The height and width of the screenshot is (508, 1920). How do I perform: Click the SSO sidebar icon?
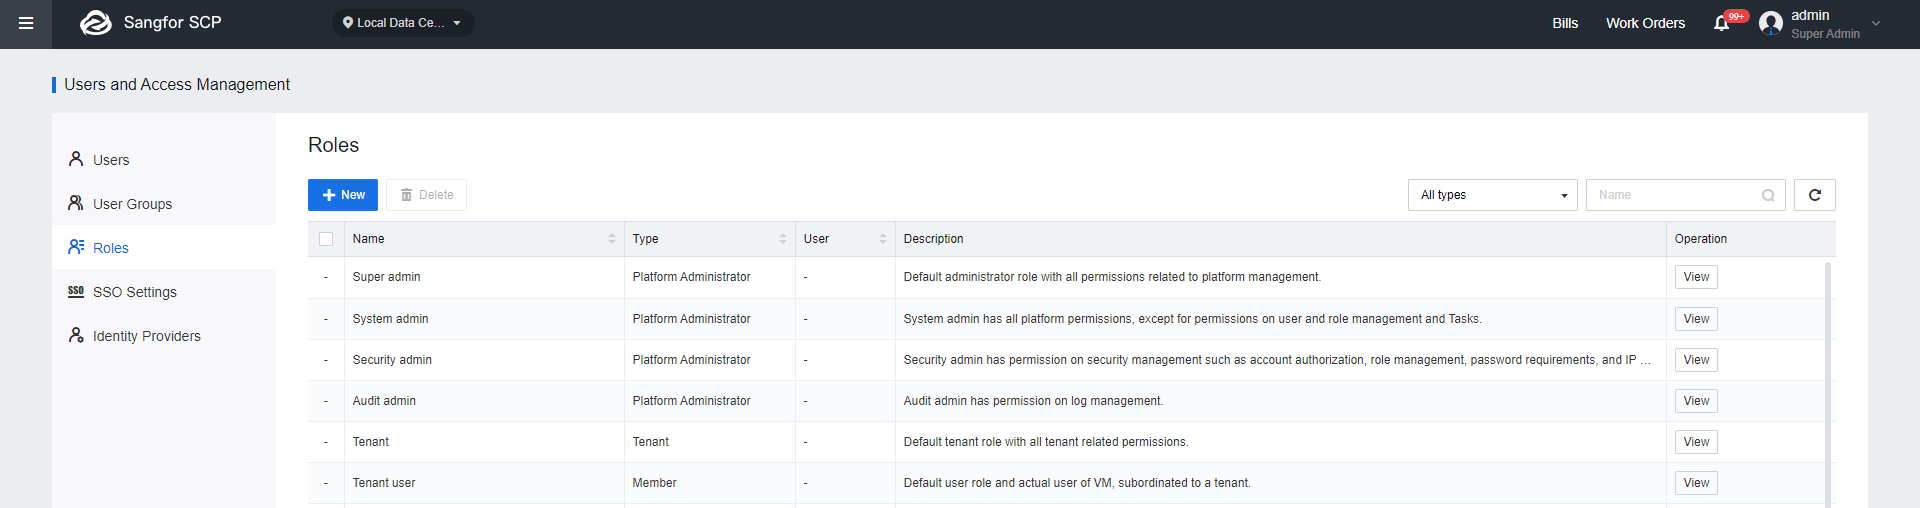pos(76,291)
